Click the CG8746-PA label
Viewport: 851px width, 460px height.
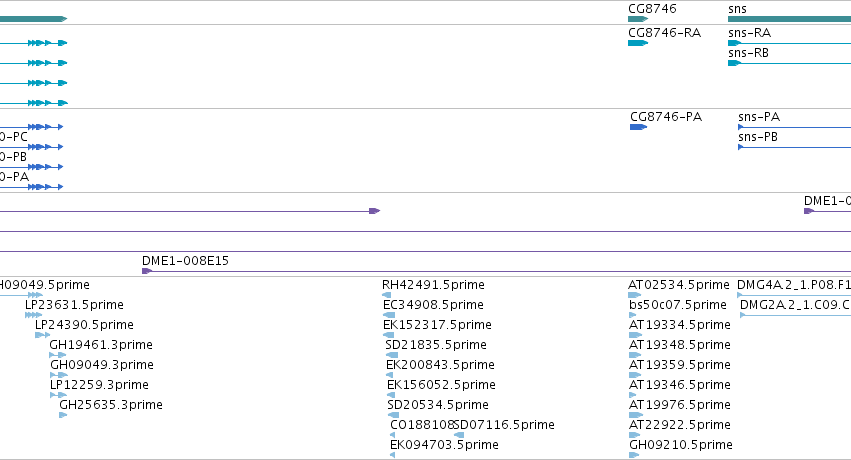click(x=666, y=117)
